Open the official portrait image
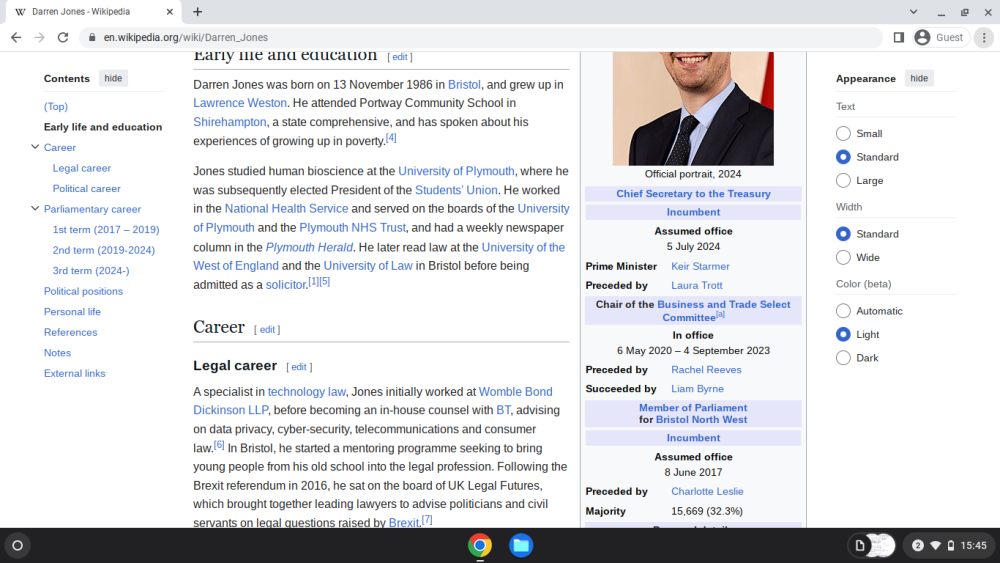 [x=693, y=109]
